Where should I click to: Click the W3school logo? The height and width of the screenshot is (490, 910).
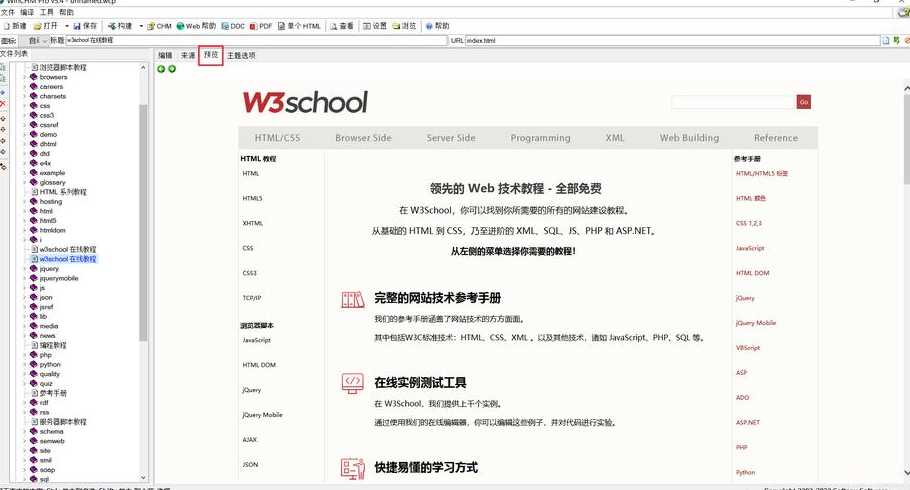click(x=305, y=102)
